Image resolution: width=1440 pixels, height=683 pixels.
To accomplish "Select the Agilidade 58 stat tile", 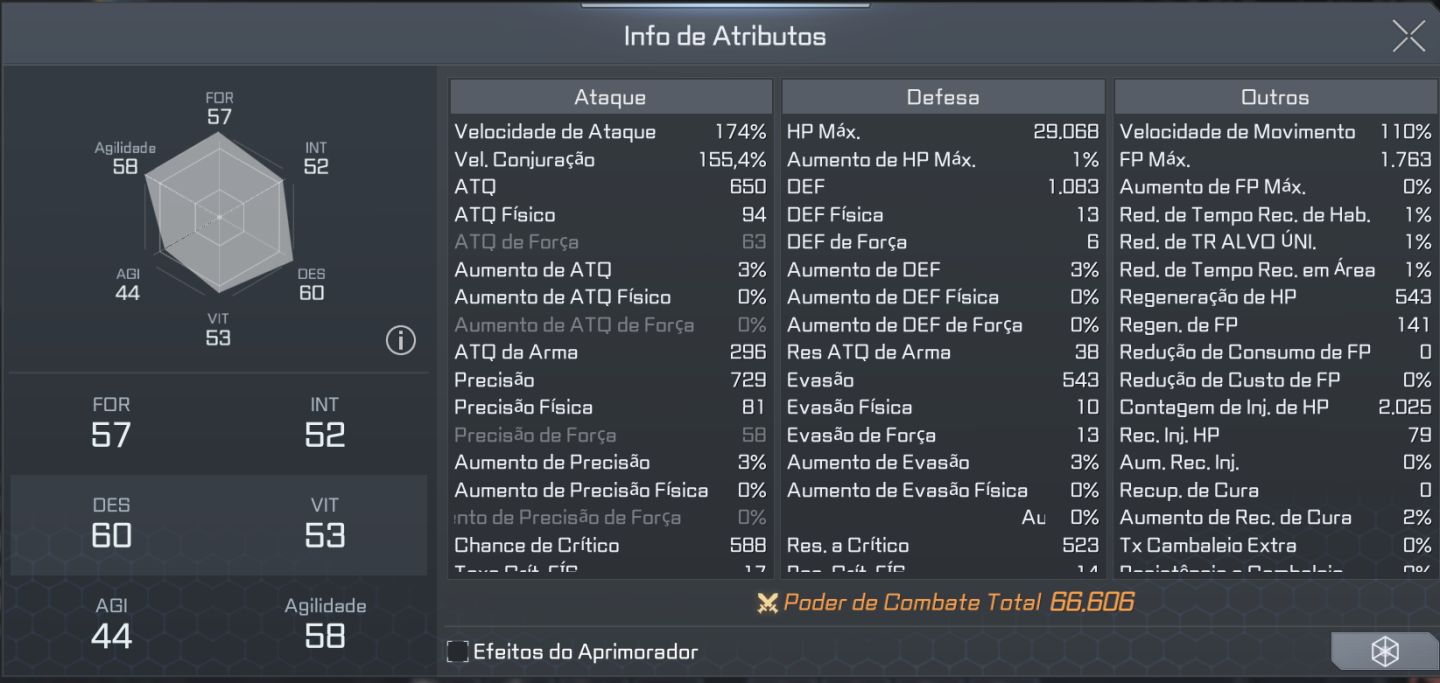I will [324, 624].
